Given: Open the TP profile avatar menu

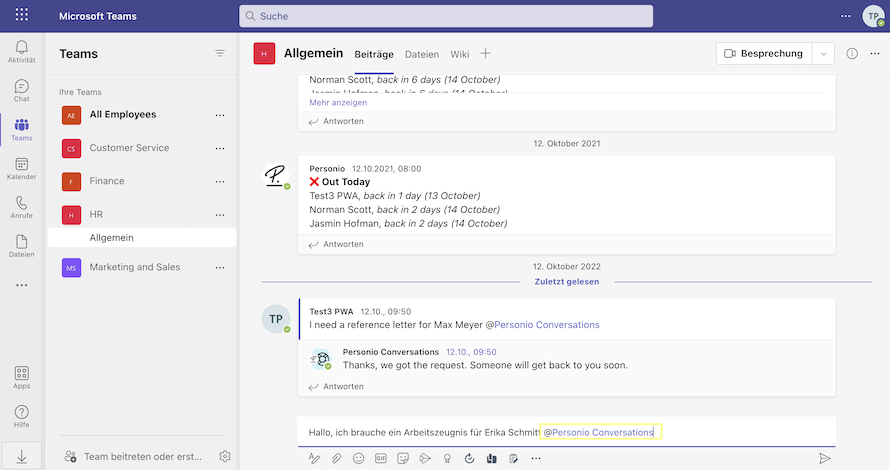Looking at the screenshot, I should click(x=873, y=16).
